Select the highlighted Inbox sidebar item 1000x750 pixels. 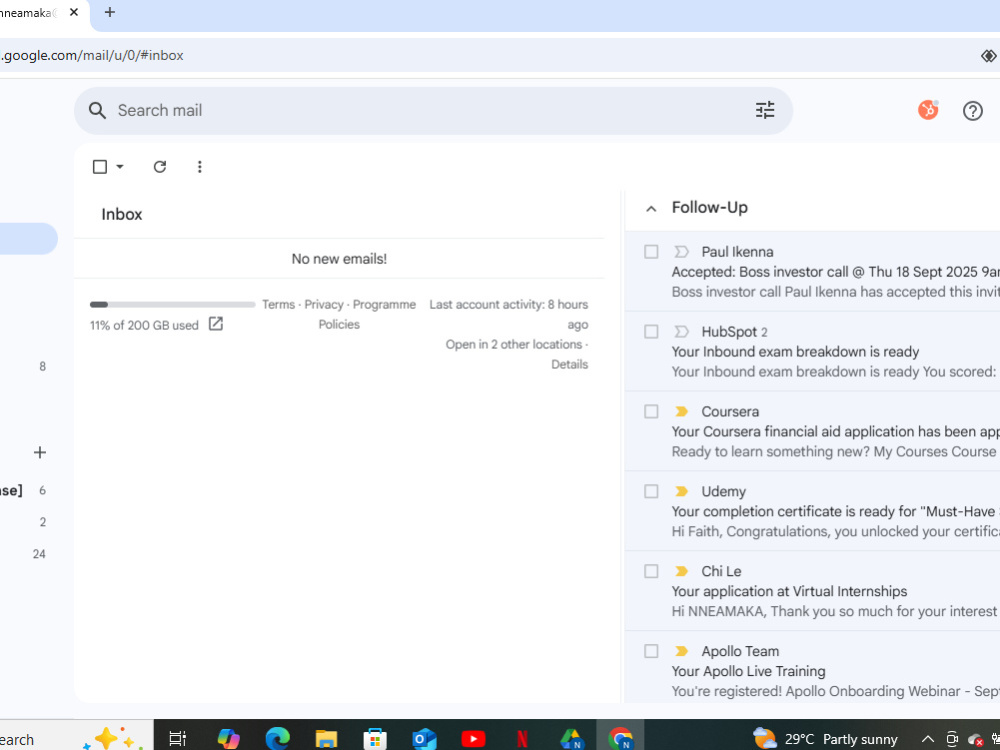click(x=29, y=239)
